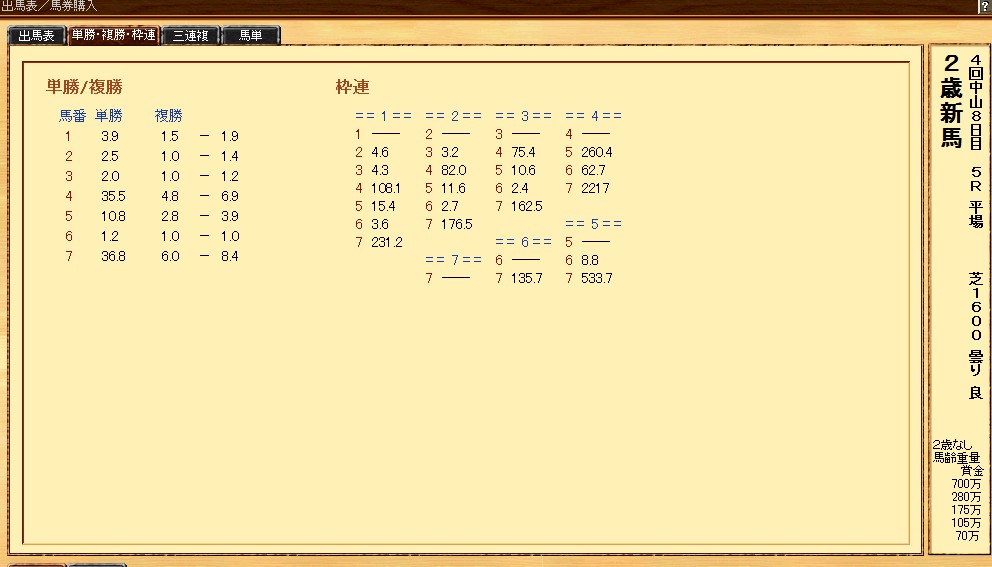
Task: Click the 複勝 column header
Action: [168, 116]
